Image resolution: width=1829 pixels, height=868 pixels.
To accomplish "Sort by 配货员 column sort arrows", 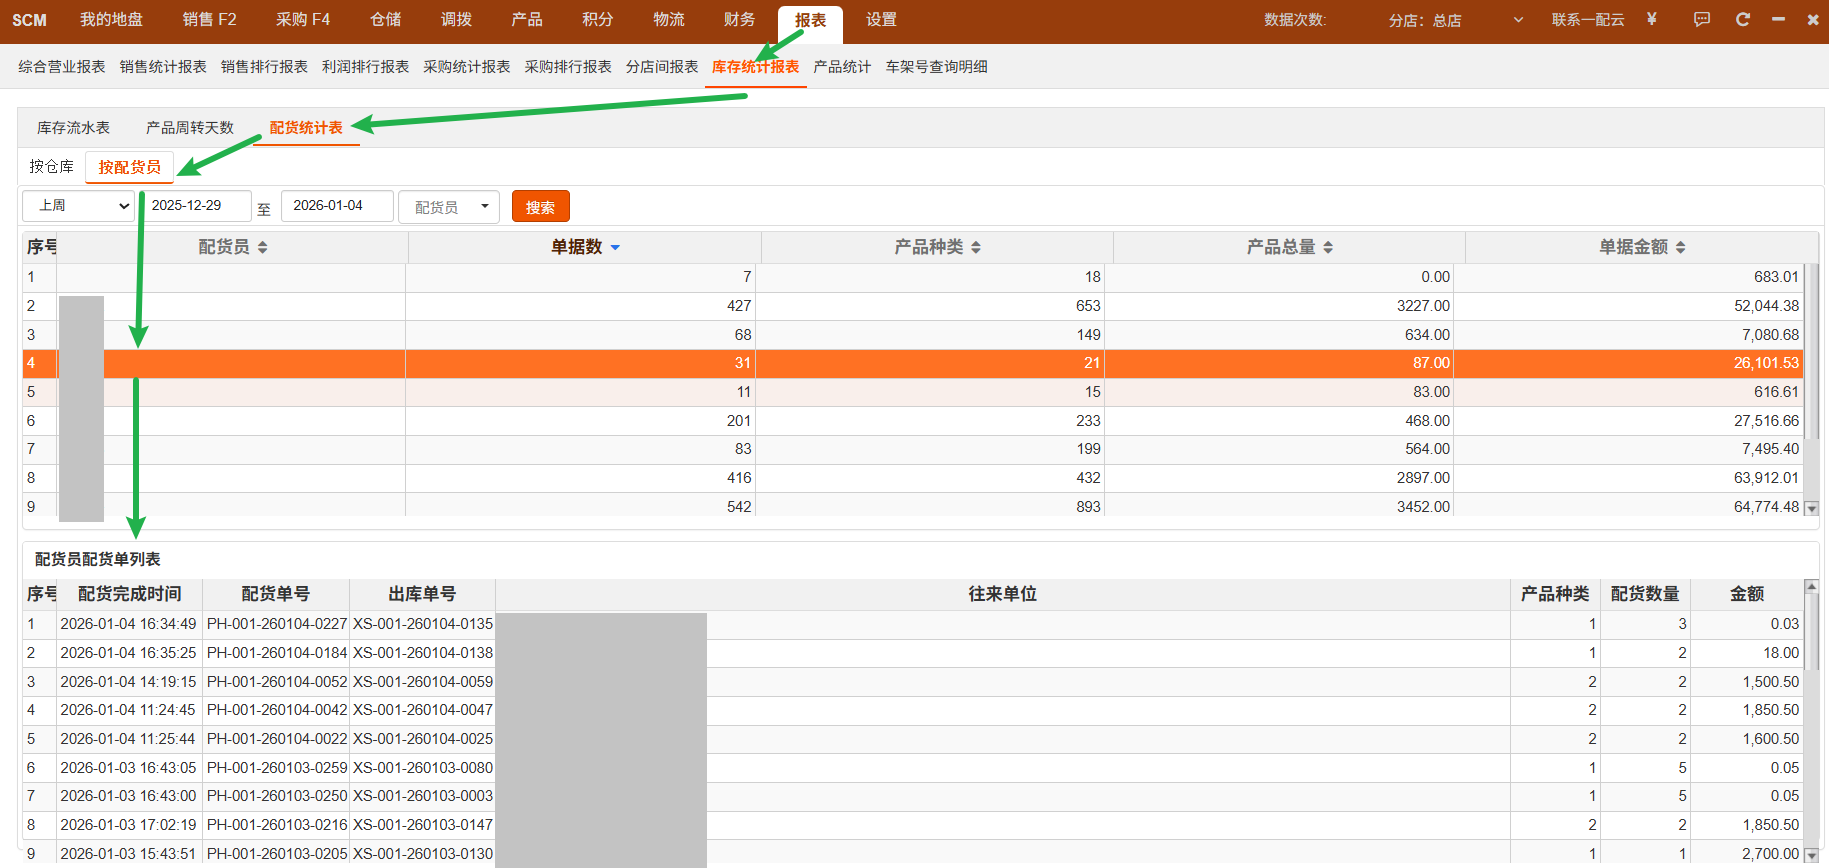I will click(262, 247).
